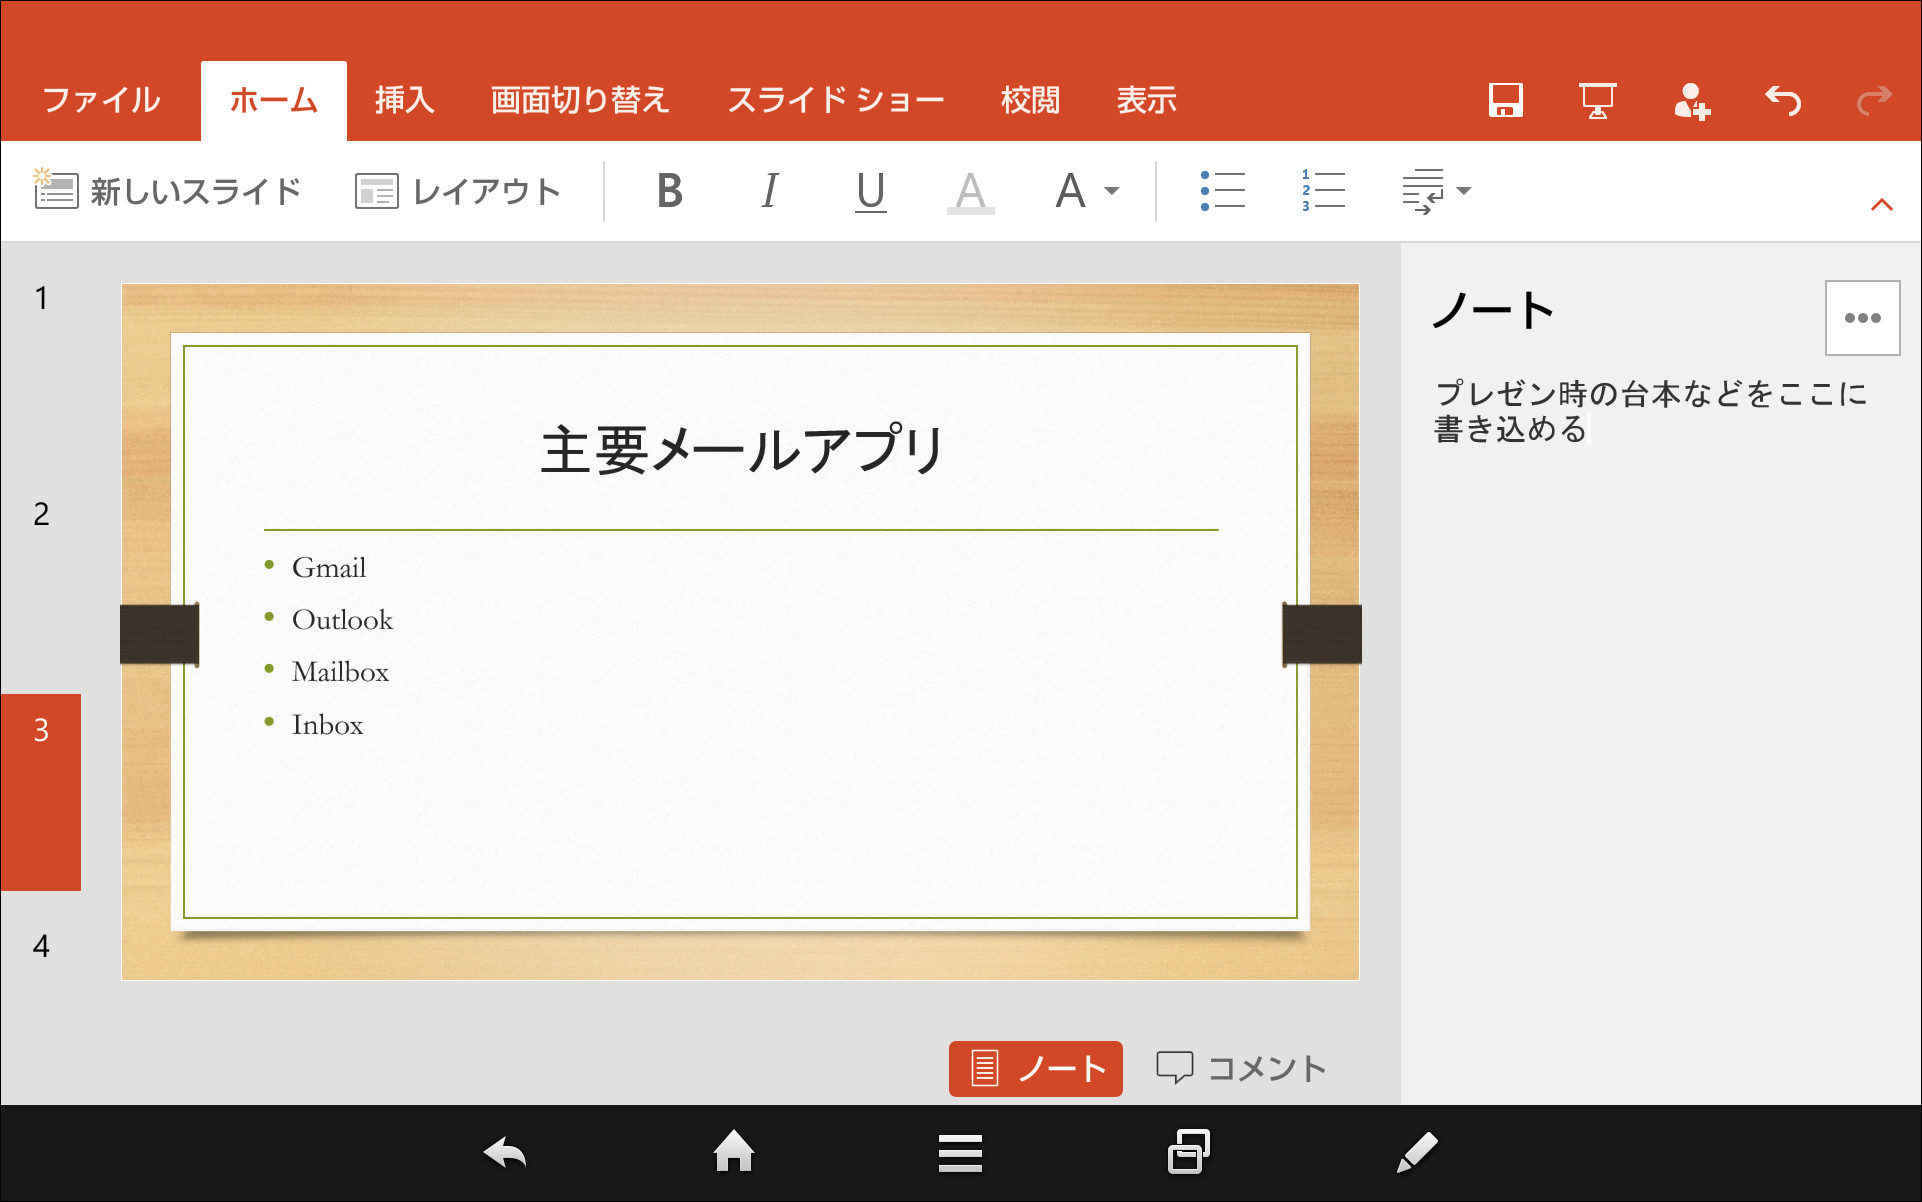Insert a new slide

[168, 190]
